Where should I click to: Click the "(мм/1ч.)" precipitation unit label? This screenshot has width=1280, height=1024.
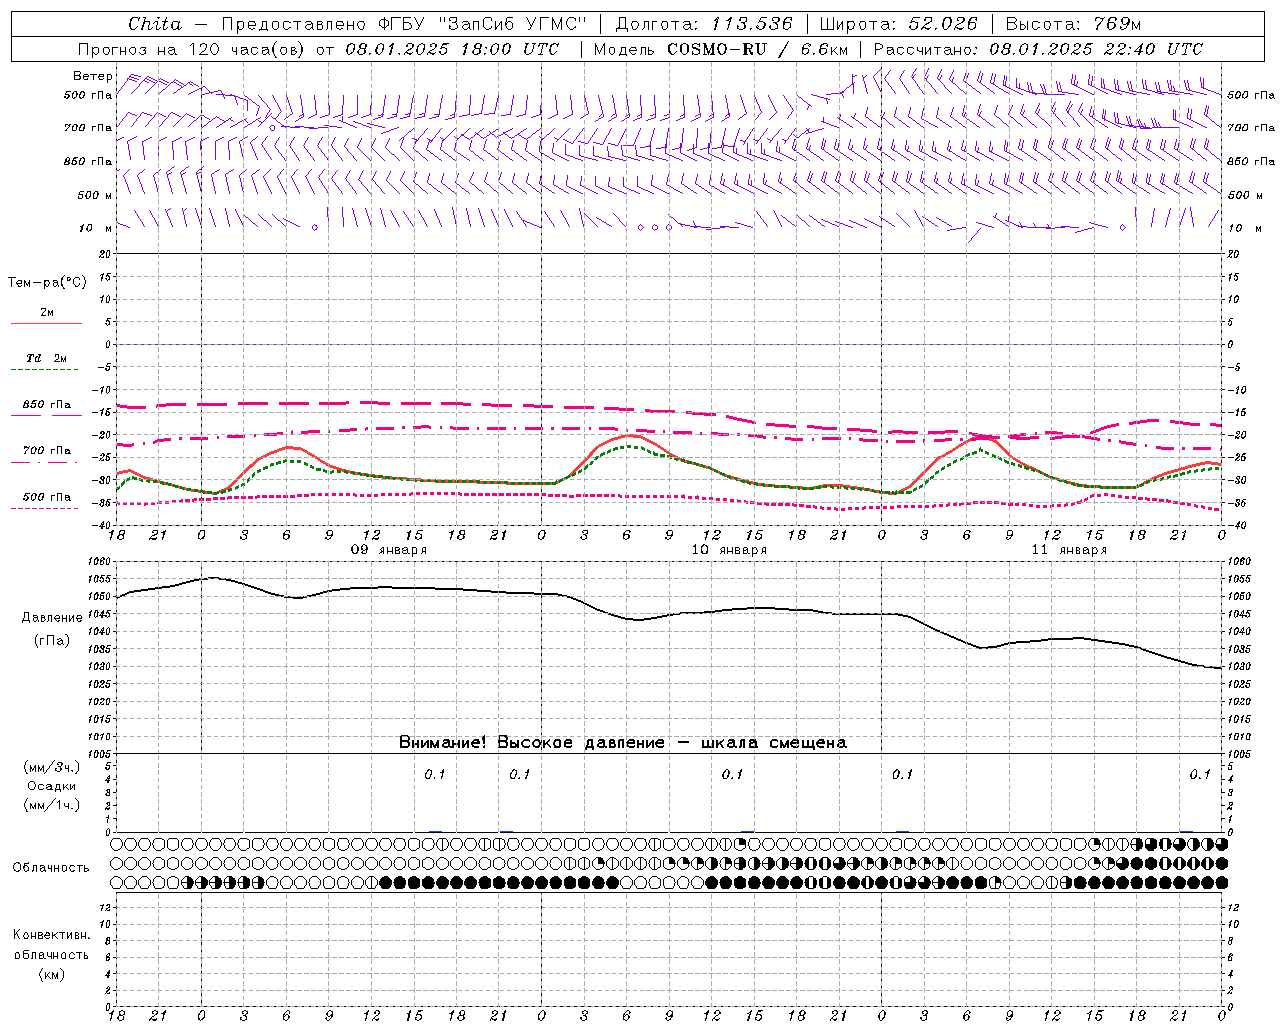(52, 806)
